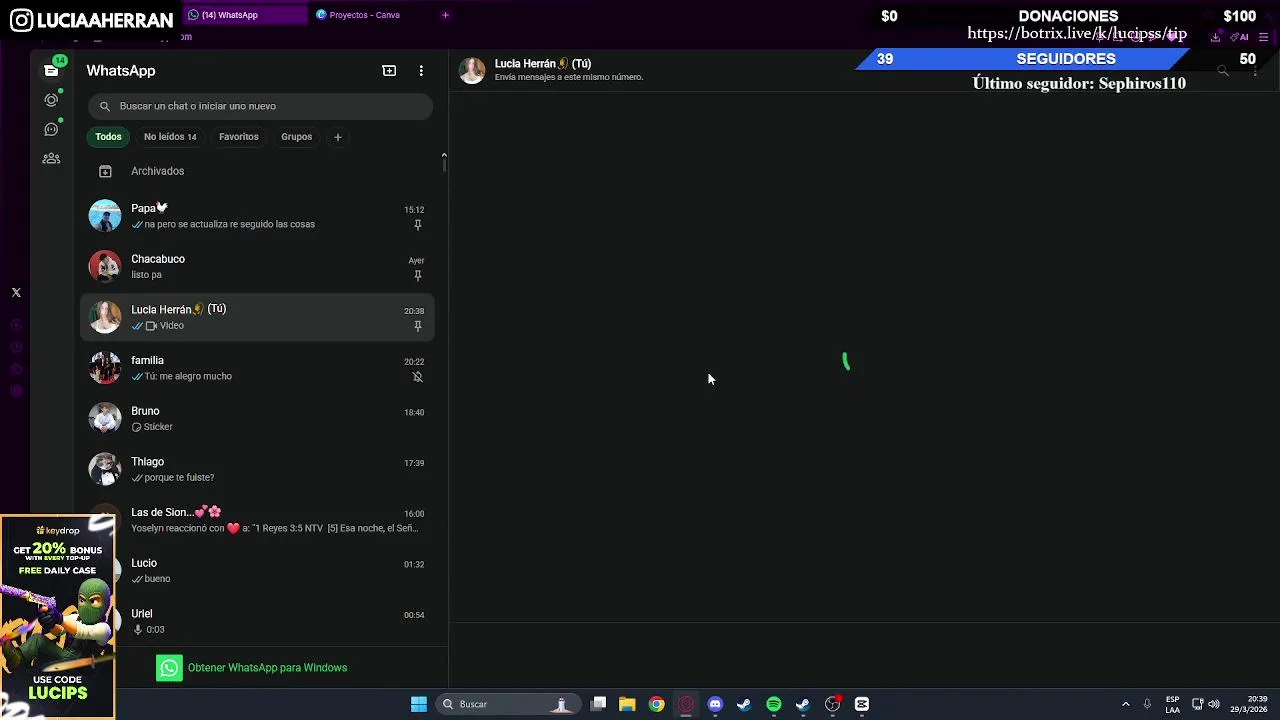Open Google Chrome from the taskbar
This screenshot has height=720, width=1280.
pos(656,704)
